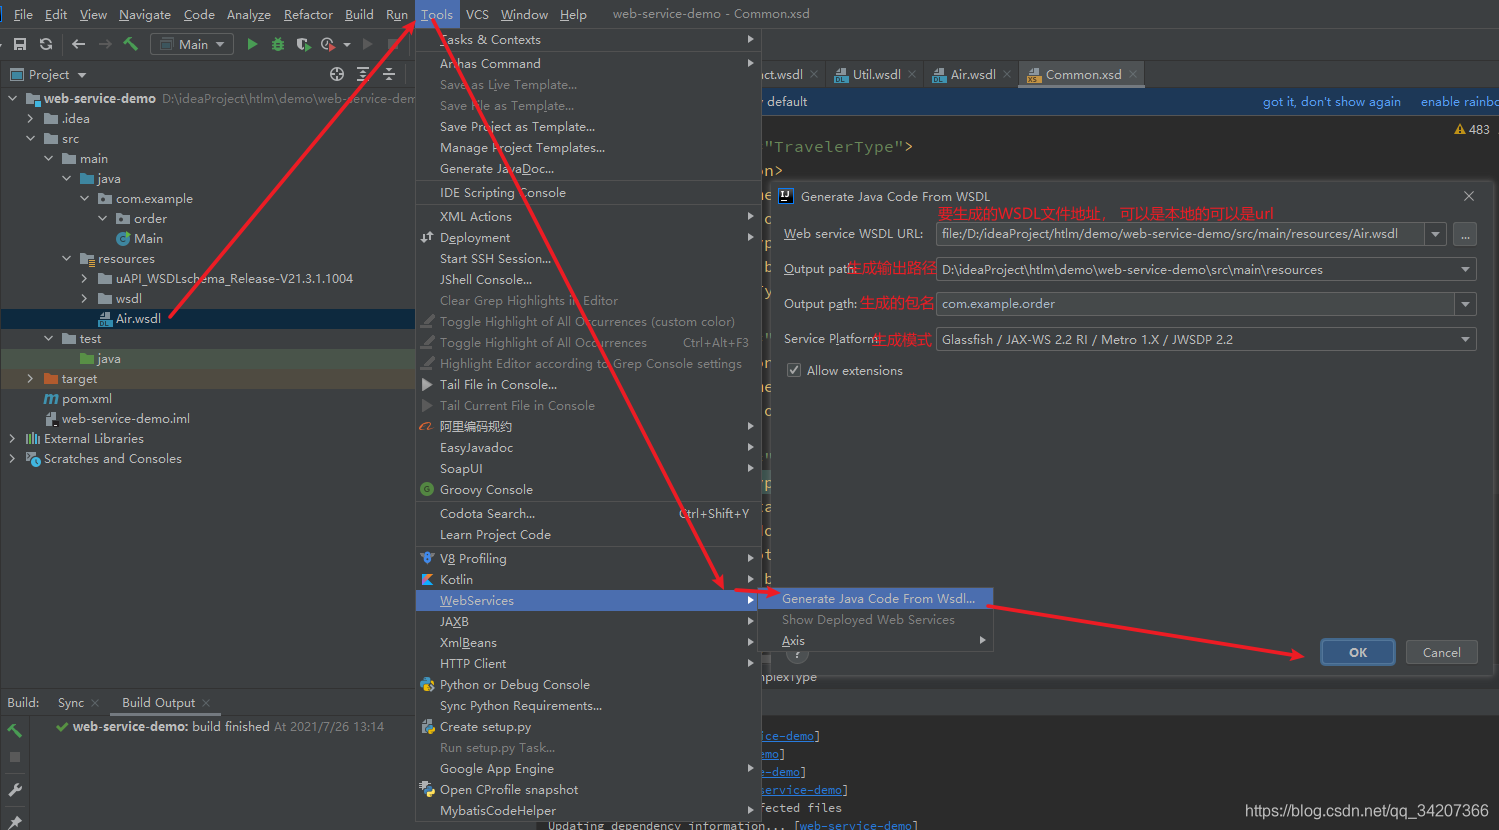Click the Synchronize/Reload icon in toolbar

(x=46, y=44)
